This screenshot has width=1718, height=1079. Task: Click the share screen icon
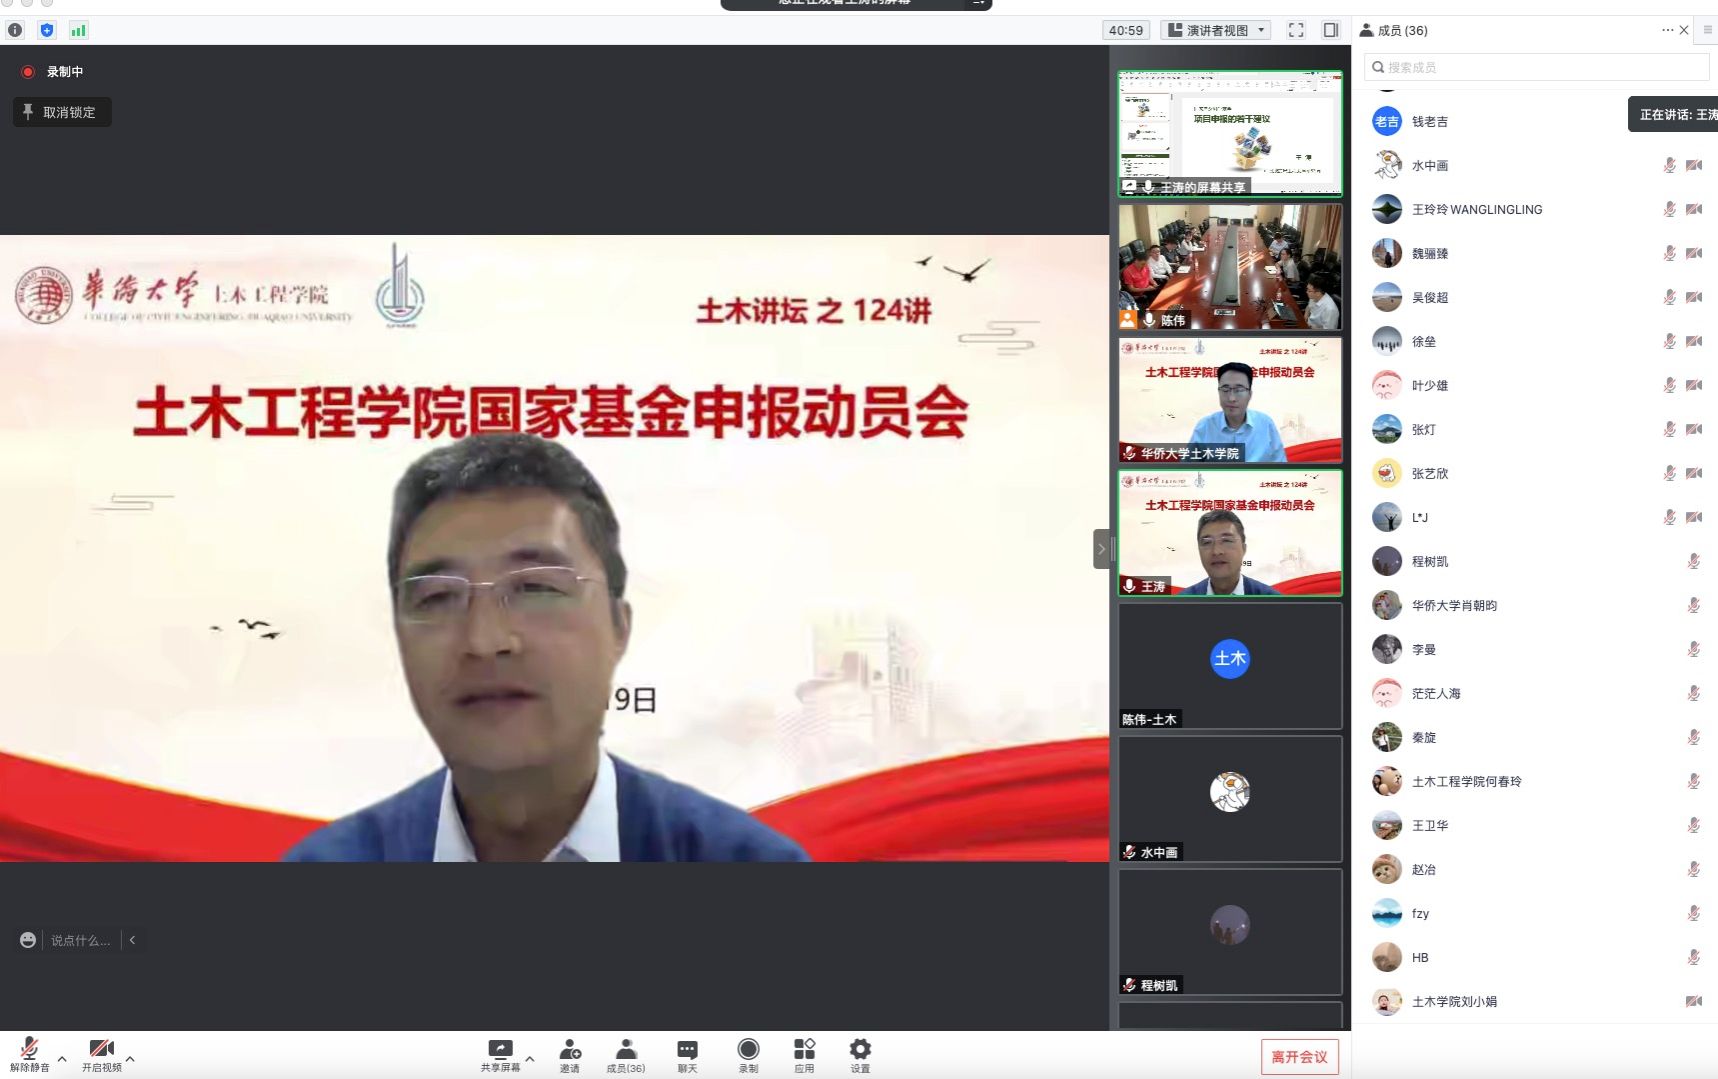click(x=500, y=1054)
